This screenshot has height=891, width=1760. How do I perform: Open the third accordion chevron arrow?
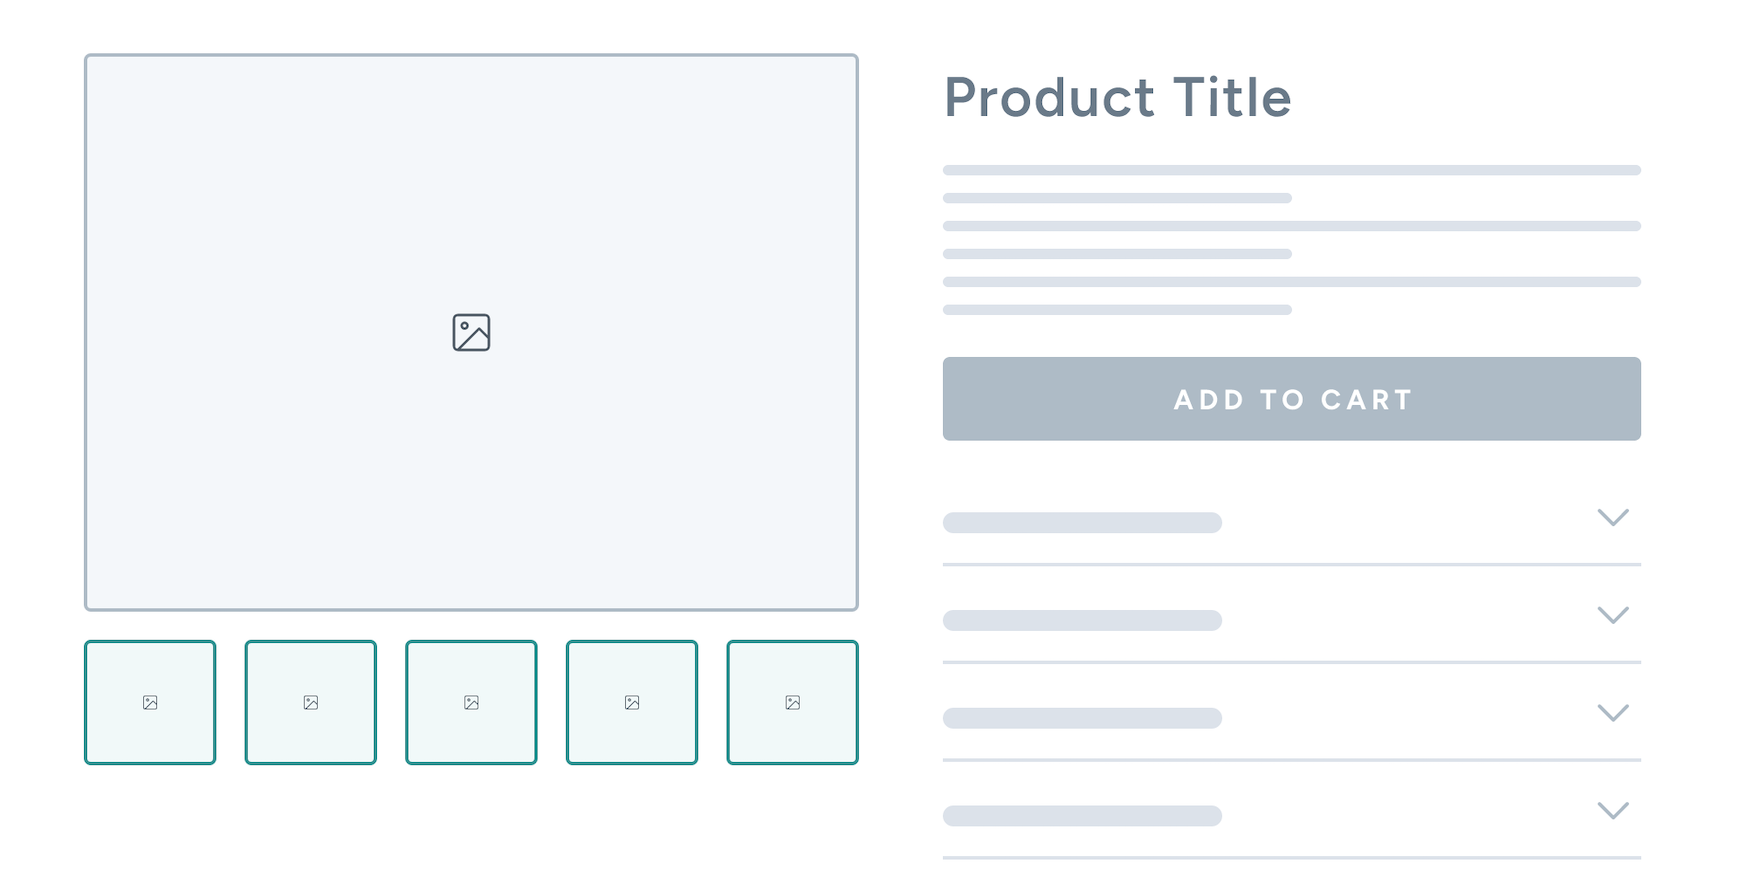pyautogui.click(x=1612, y=713)
